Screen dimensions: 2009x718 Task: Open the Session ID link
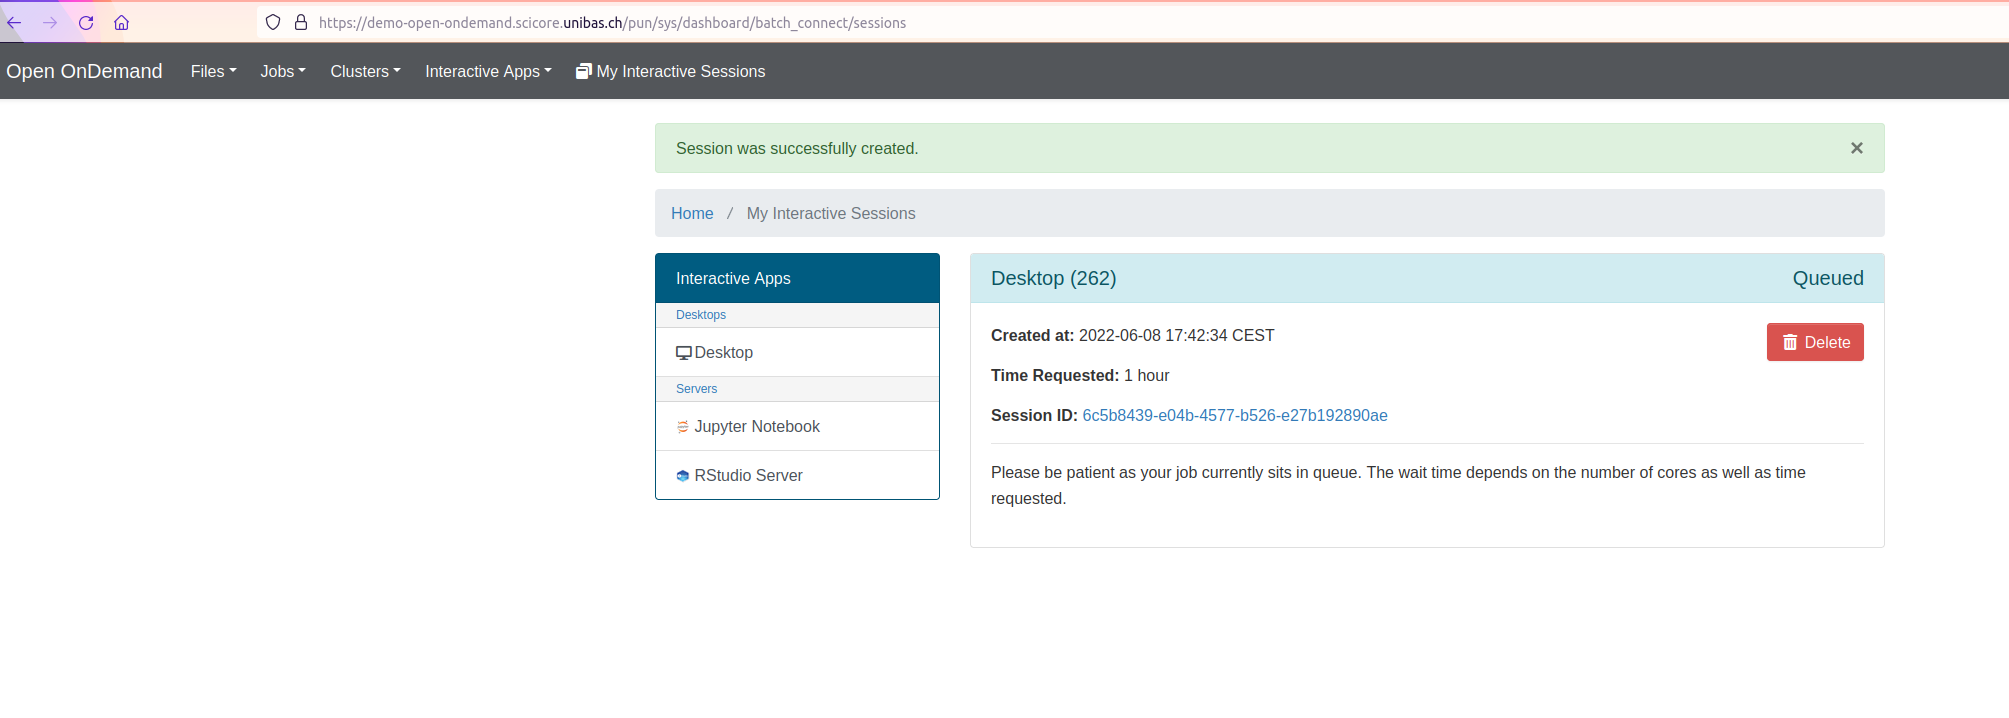click(x=1234, y=415)
